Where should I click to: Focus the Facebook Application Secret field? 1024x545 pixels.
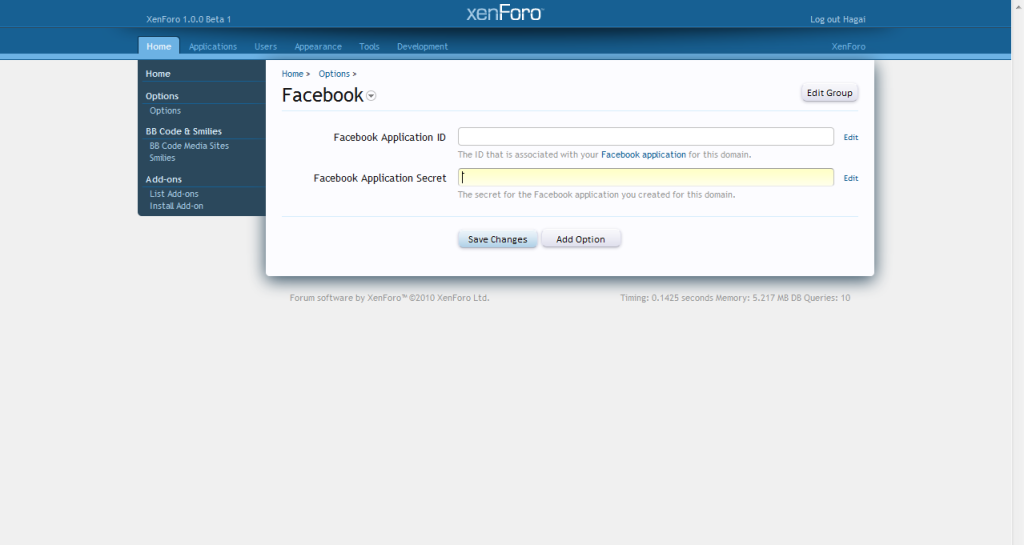[646, 178]
